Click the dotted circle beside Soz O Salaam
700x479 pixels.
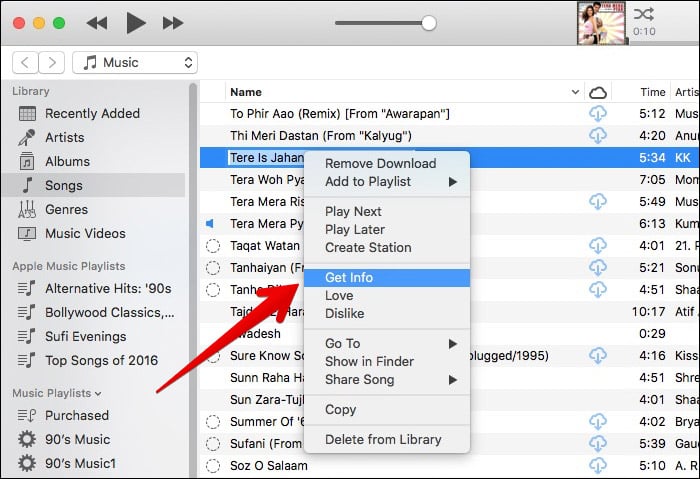213,466
